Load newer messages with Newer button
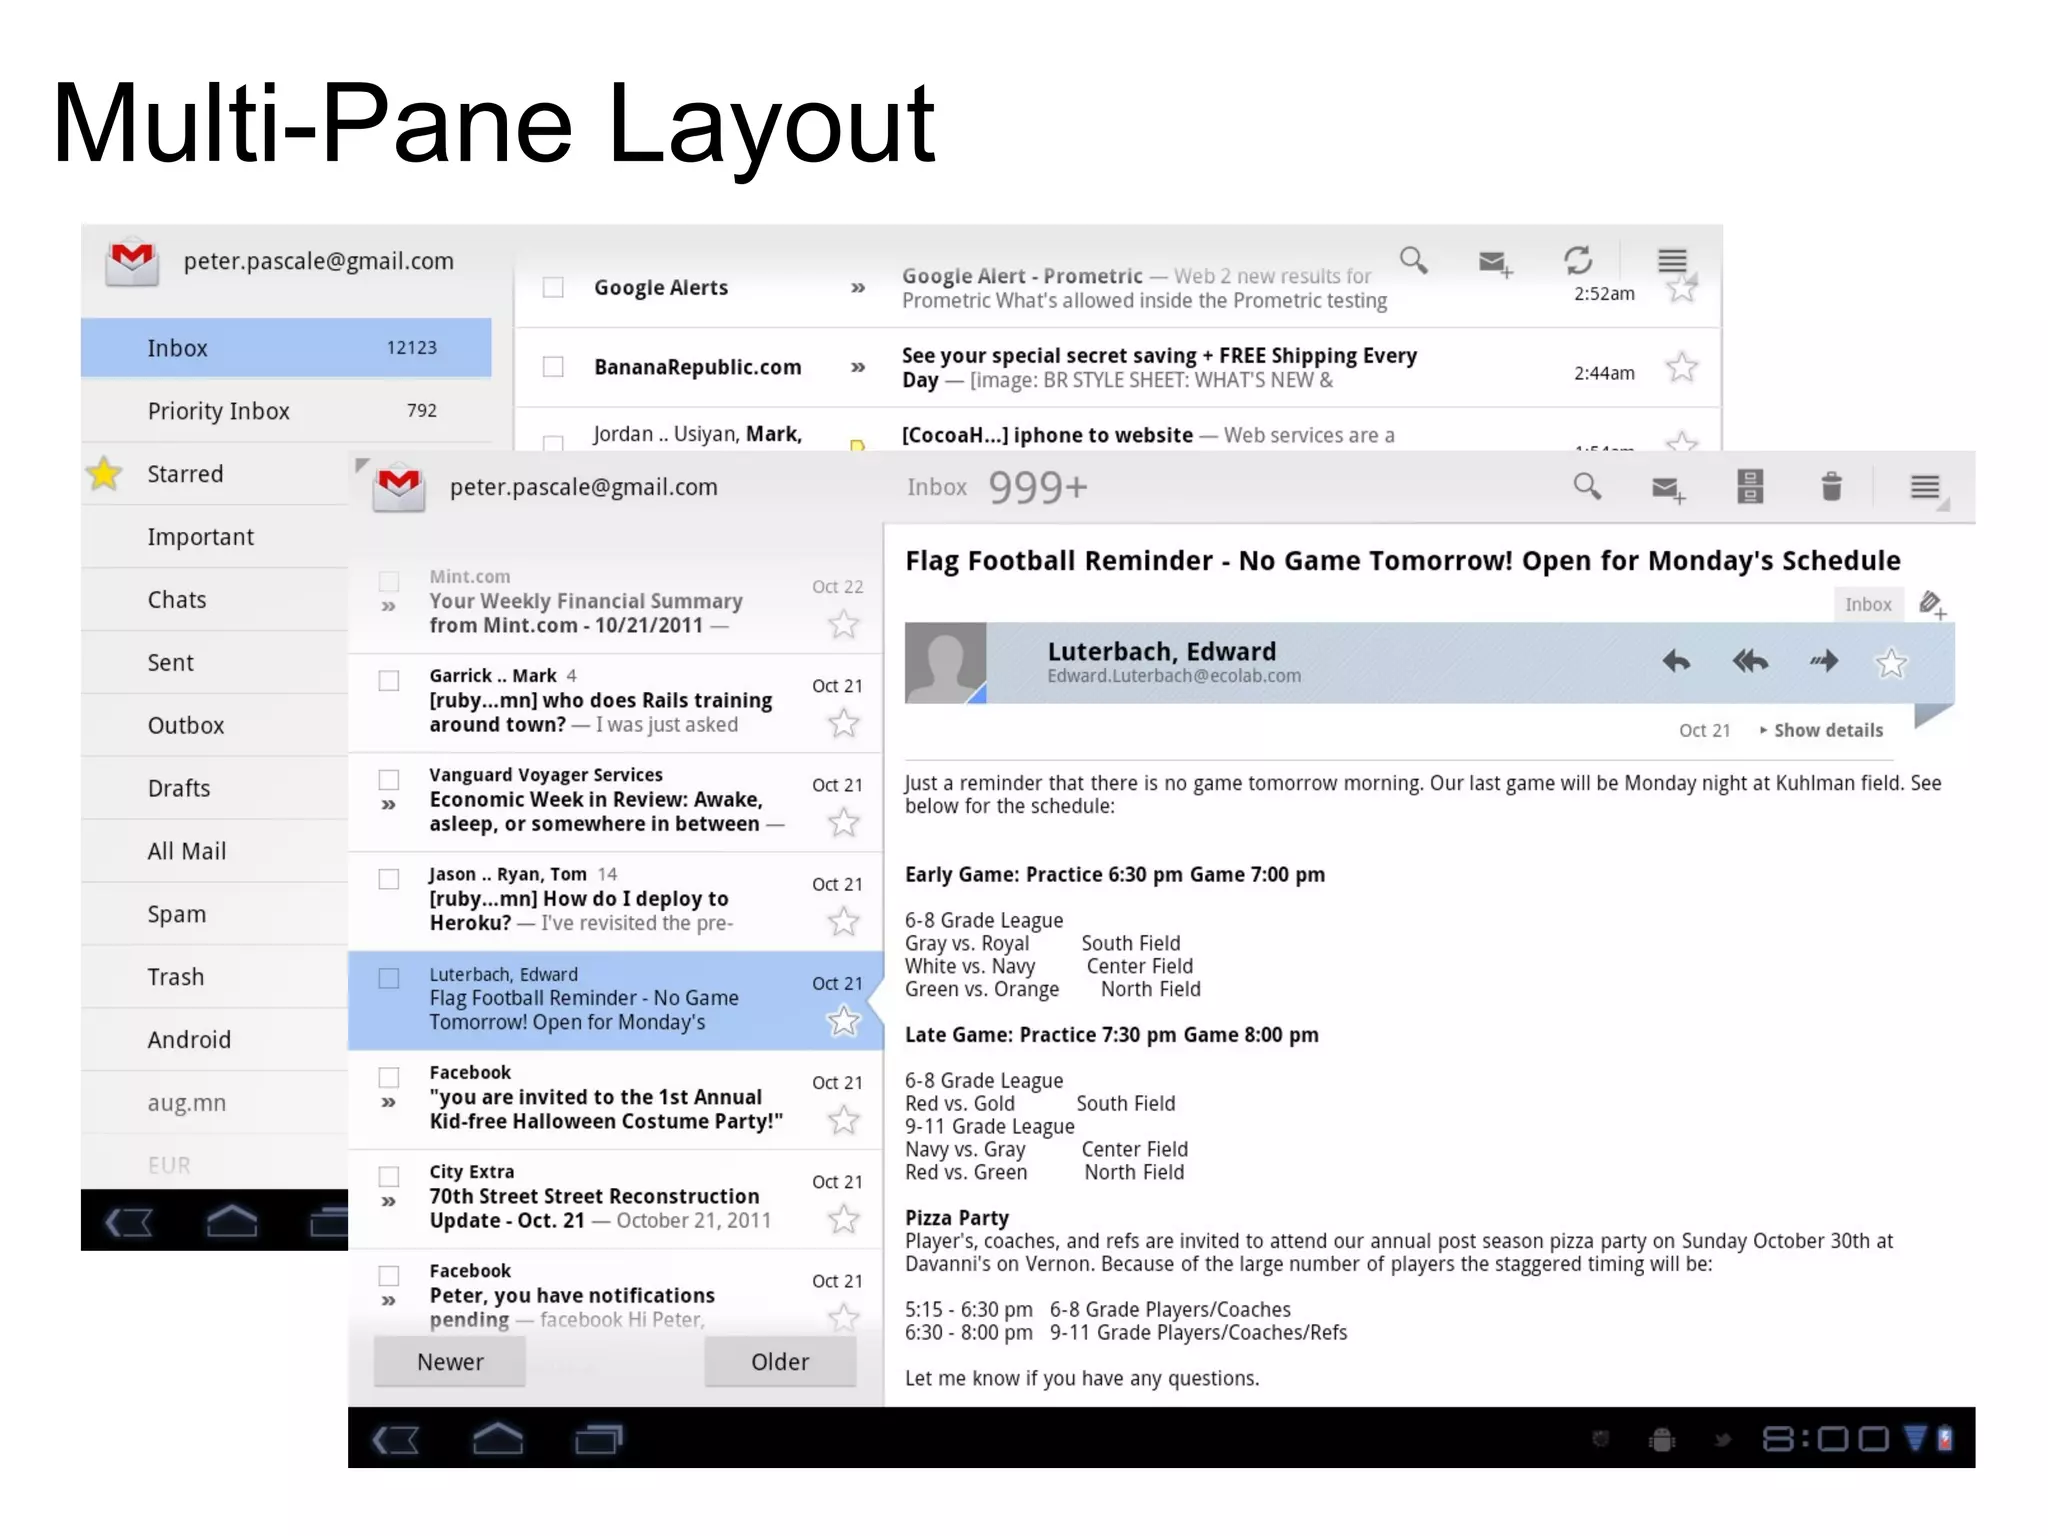2048x1536 pixels. click(450, 1362)
